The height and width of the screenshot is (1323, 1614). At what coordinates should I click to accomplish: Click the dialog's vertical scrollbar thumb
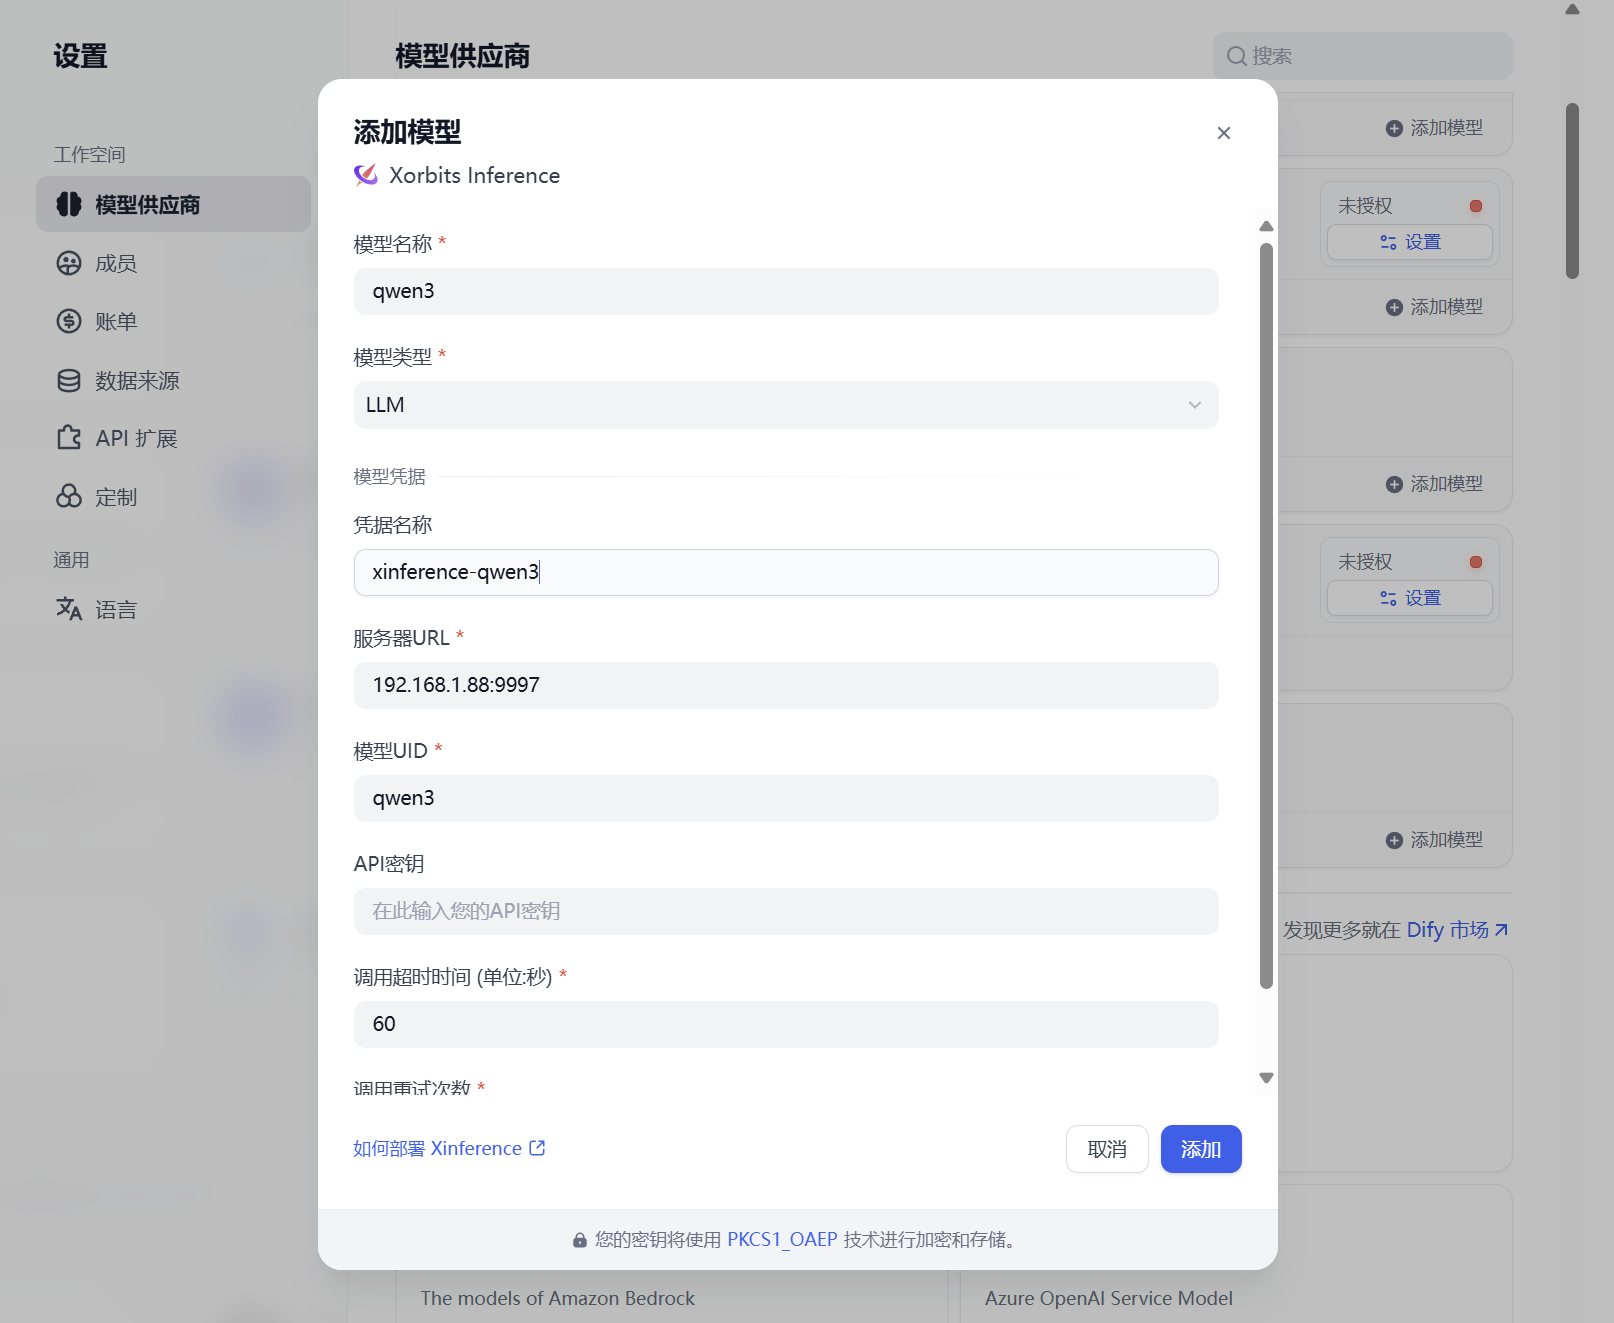tap(1266, 615)
